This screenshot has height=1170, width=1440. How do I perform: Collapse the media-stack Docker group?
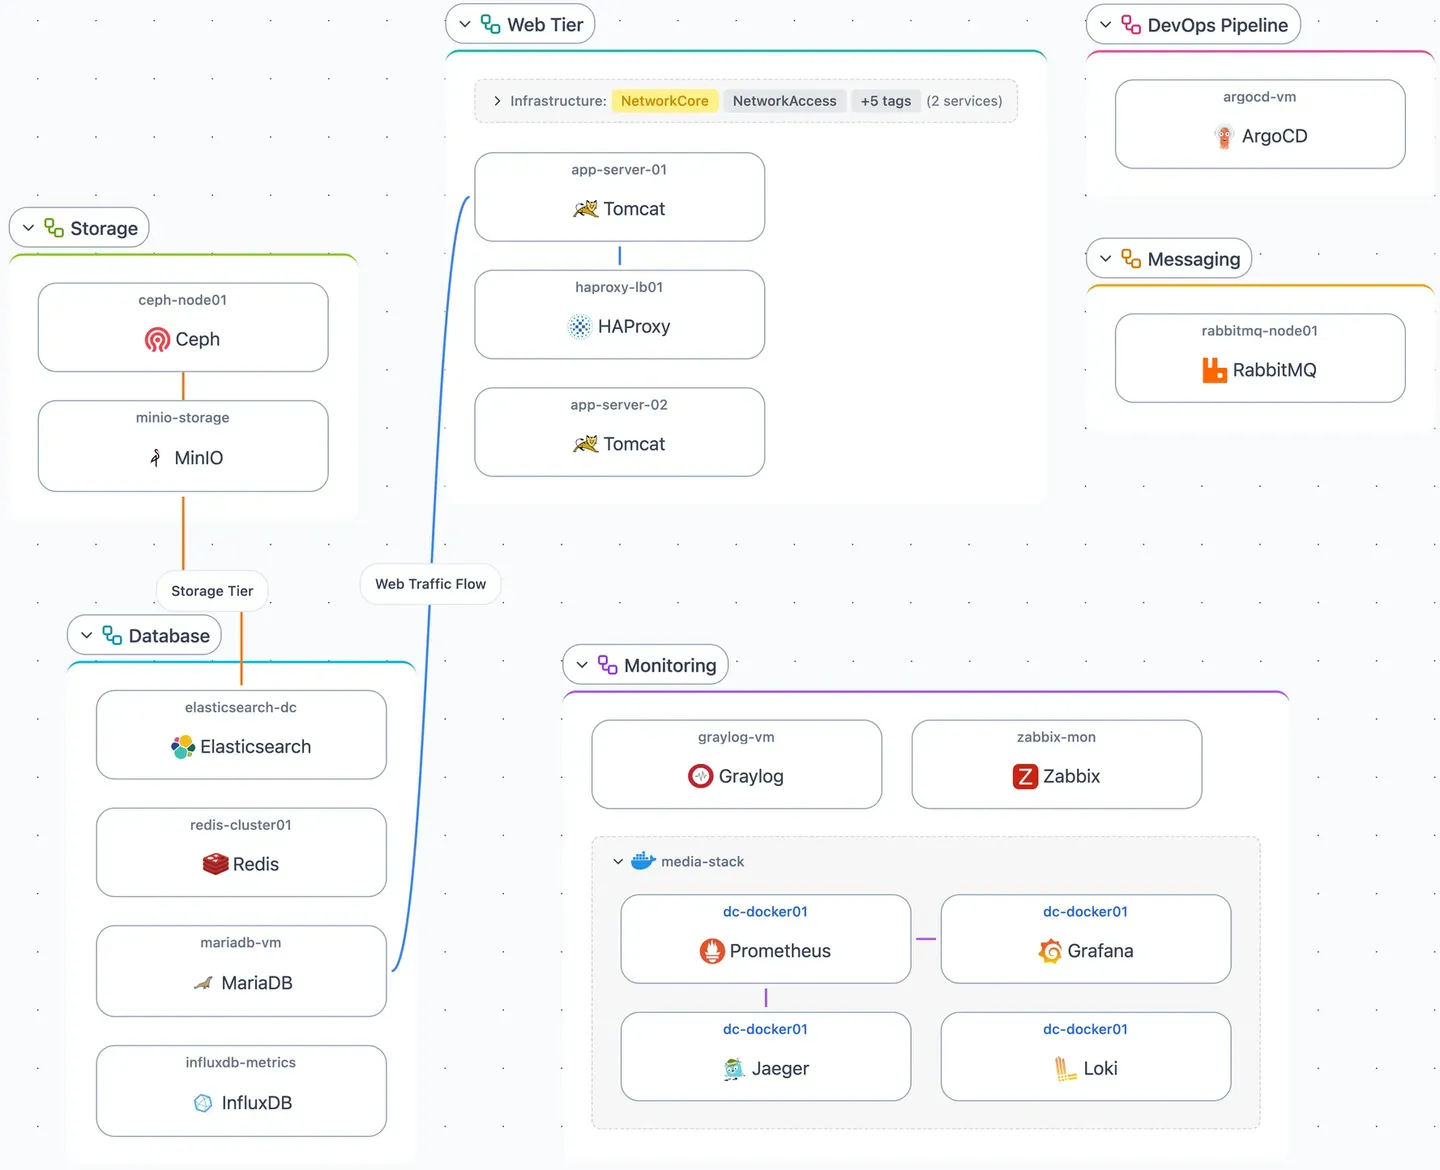tap(618, 861)
